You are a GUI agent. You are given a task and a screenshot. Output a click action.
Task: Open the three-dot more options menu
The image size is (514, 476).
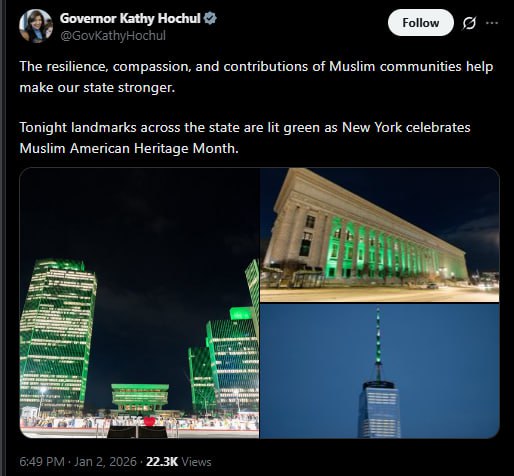coord(492,23)
